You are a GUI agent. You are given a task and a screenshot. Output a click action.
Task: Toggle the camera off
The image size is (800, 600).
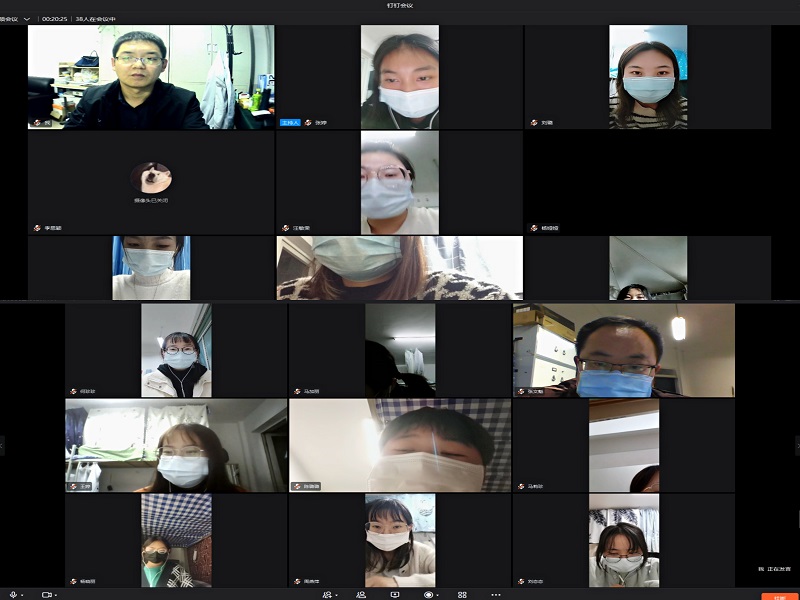[x=46, y=594]
